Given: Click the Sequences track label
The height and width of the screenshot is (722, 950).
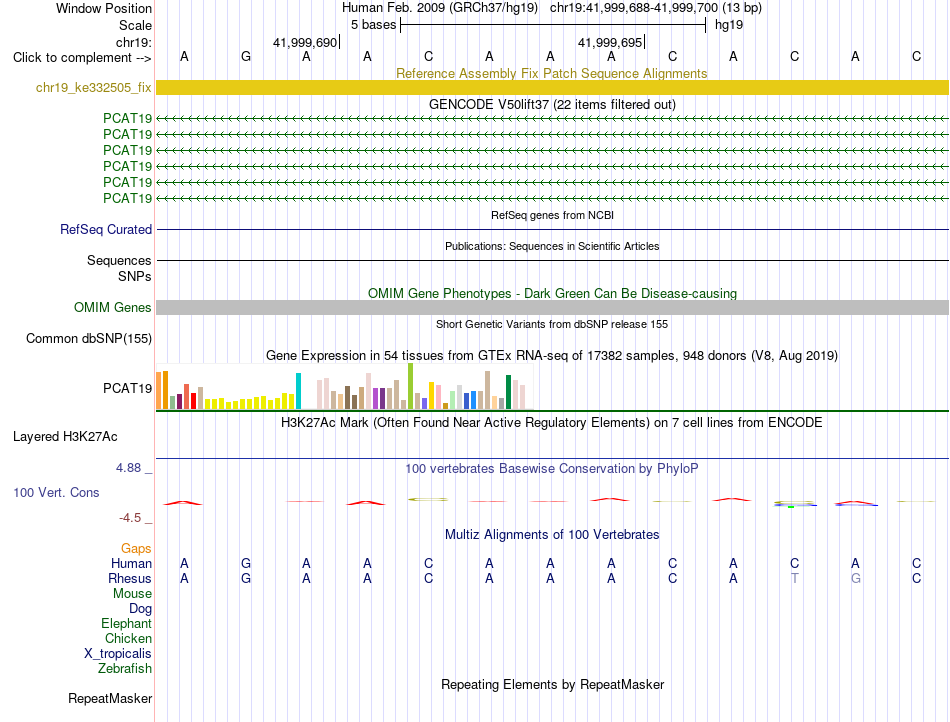Looking at the screenshot, I should [119, 260].
